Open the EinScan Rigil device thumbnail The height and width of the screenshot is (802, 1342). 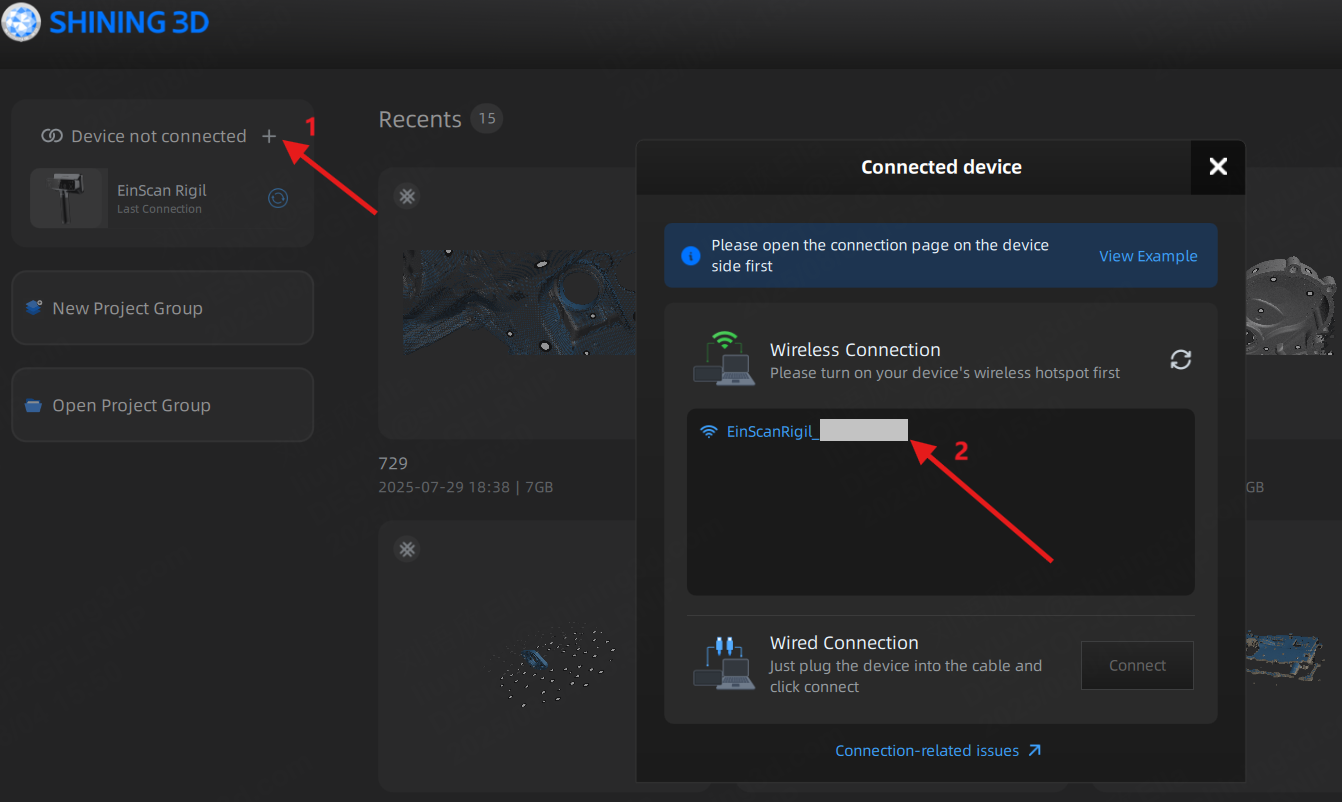click(x=69, y=198)
